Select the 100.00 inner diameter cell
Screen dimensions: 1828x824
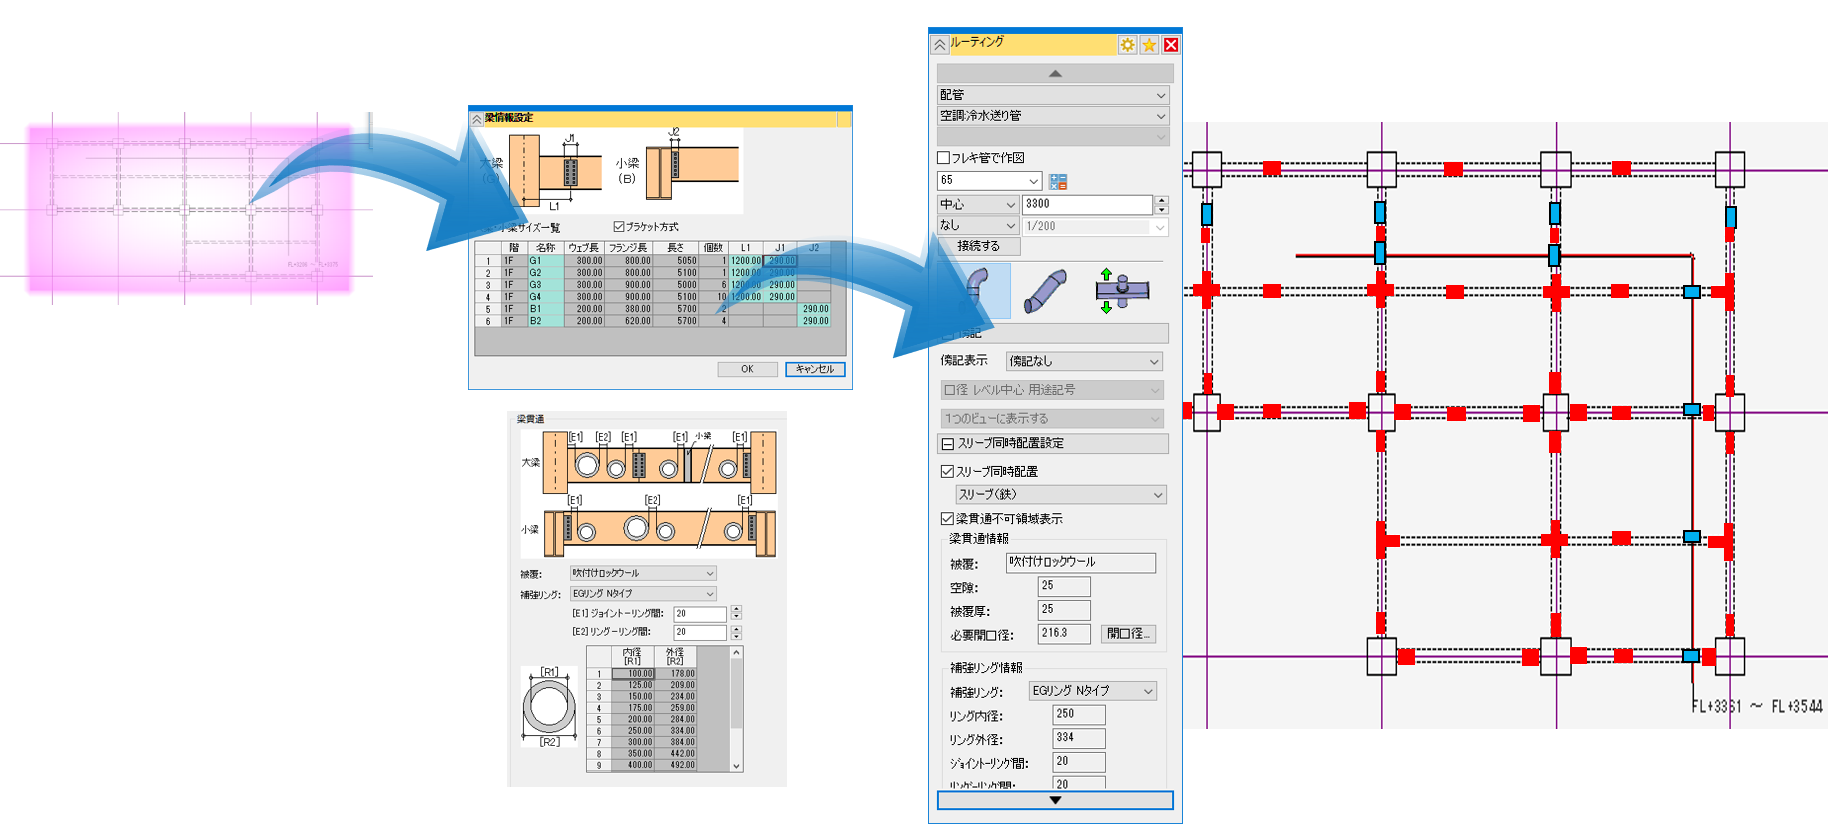point(633,674)
